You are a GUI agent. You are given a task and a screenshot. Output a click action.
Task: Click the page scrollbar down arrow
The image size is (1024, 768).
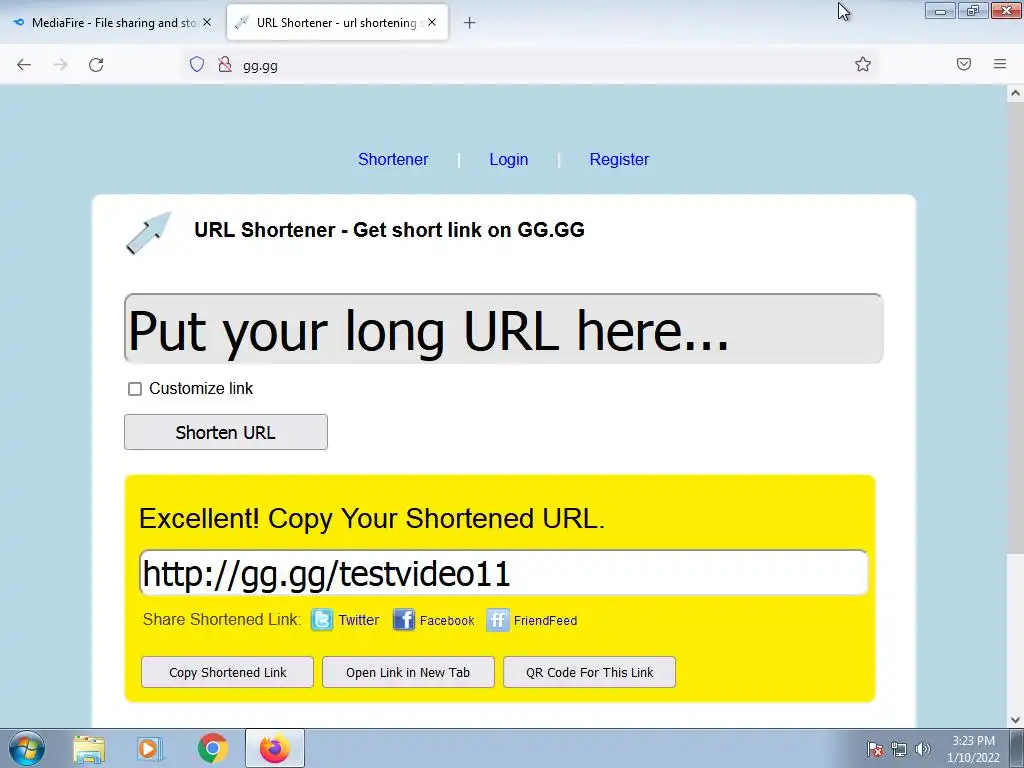point(1015,720)
